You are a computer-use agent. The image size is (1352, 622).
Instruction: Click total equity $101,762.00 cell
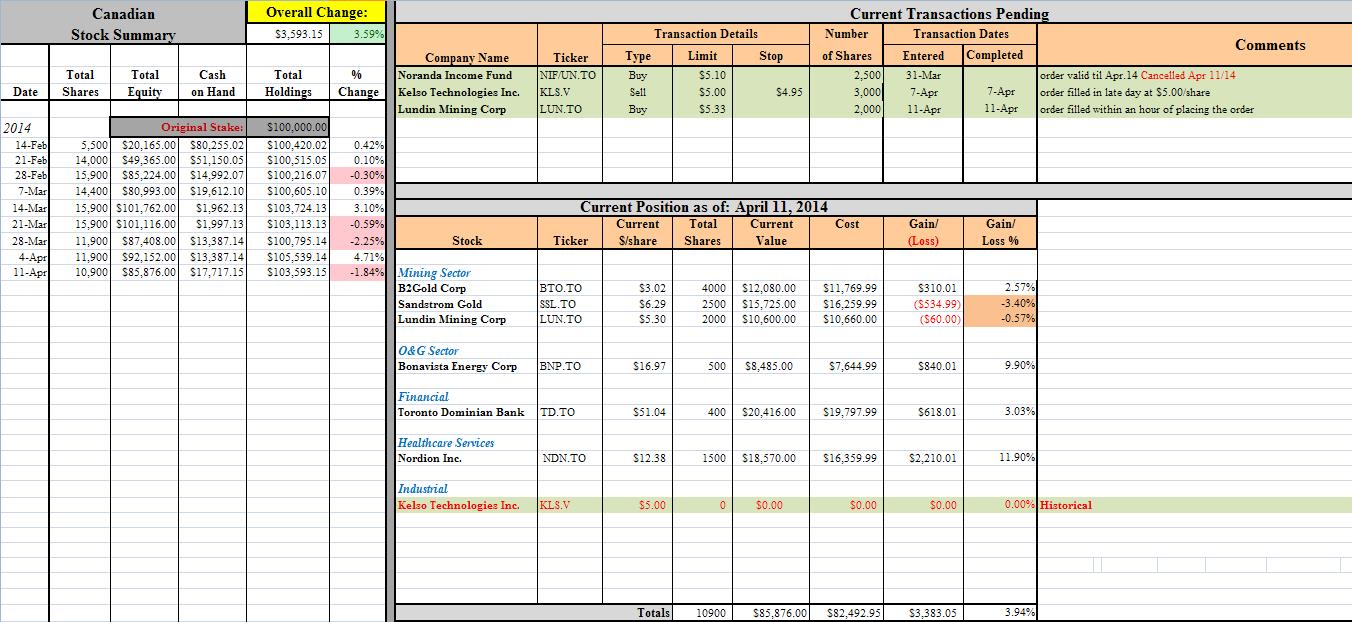145,207
